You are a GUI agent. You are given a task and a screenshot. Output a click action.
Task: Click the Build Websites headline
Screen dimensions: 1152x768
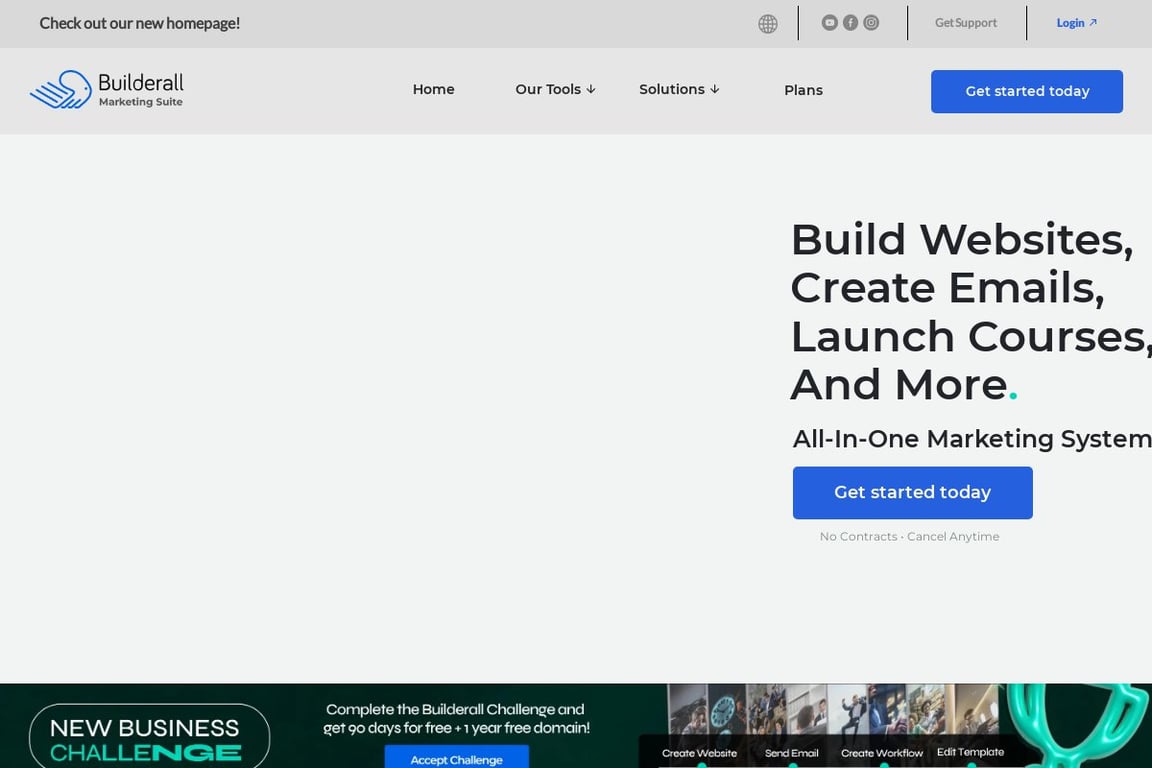[970, 312]
